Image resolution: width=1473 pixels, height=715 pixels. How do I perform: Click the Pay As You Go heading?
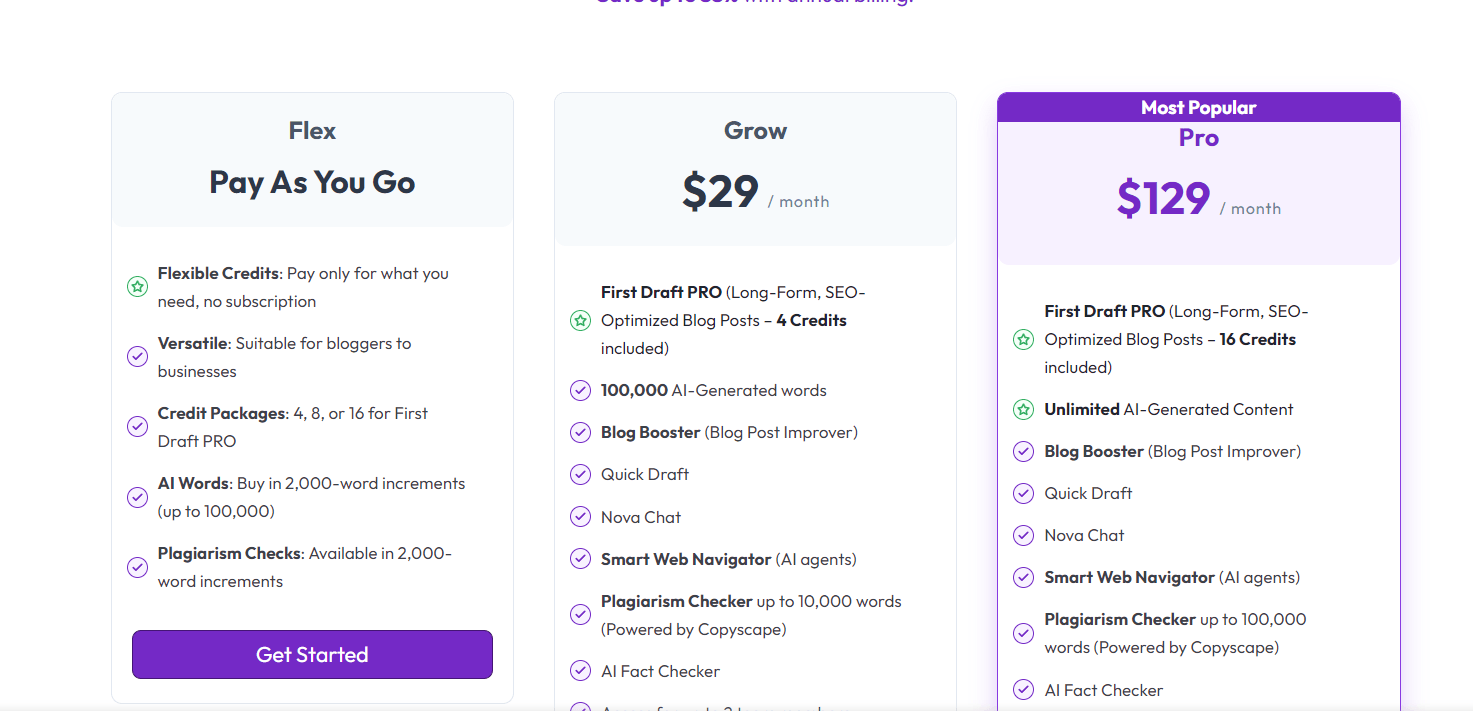312,182
